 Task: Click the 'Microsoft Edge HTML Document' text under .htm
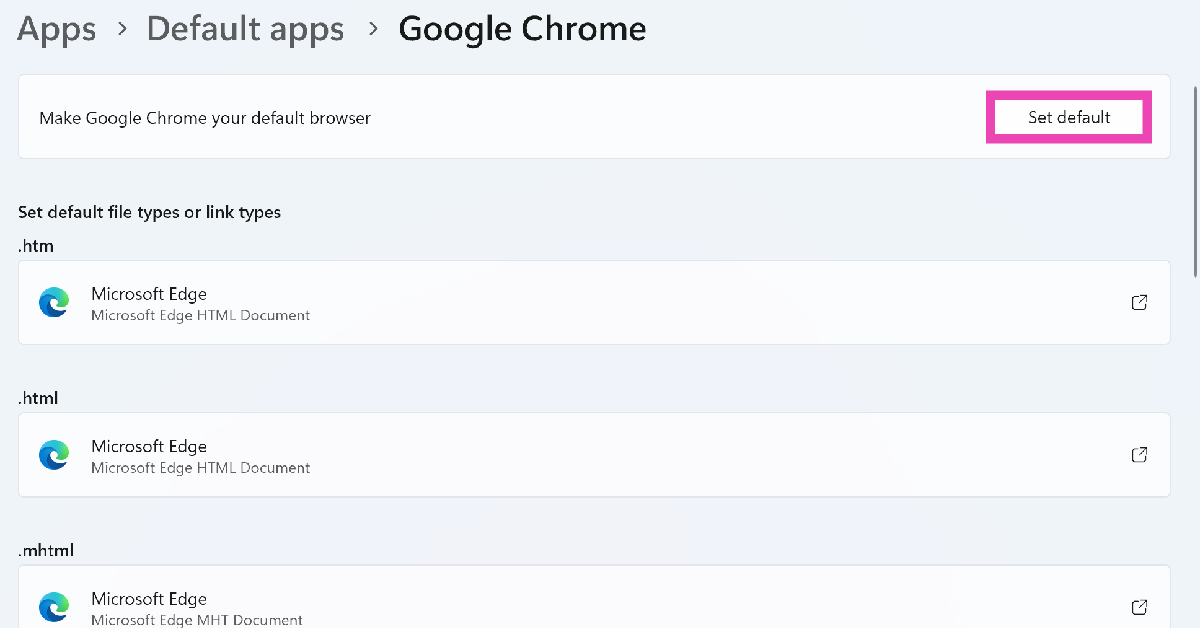200,315
